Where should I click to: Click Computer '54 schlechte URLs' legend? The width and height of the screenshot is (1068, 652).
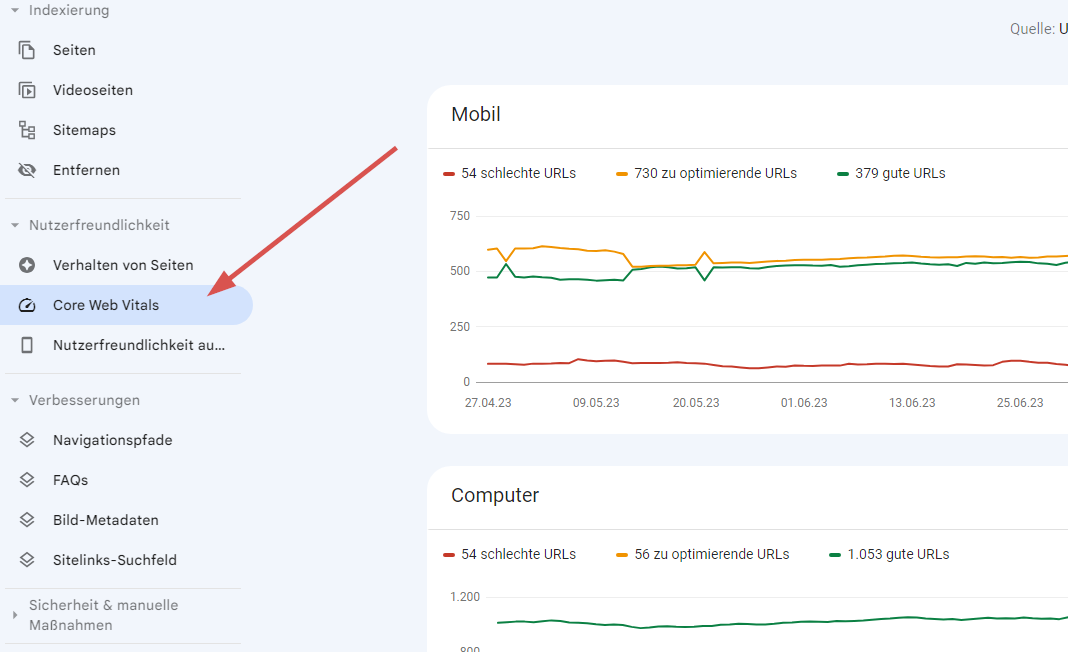tap(518, 554)
